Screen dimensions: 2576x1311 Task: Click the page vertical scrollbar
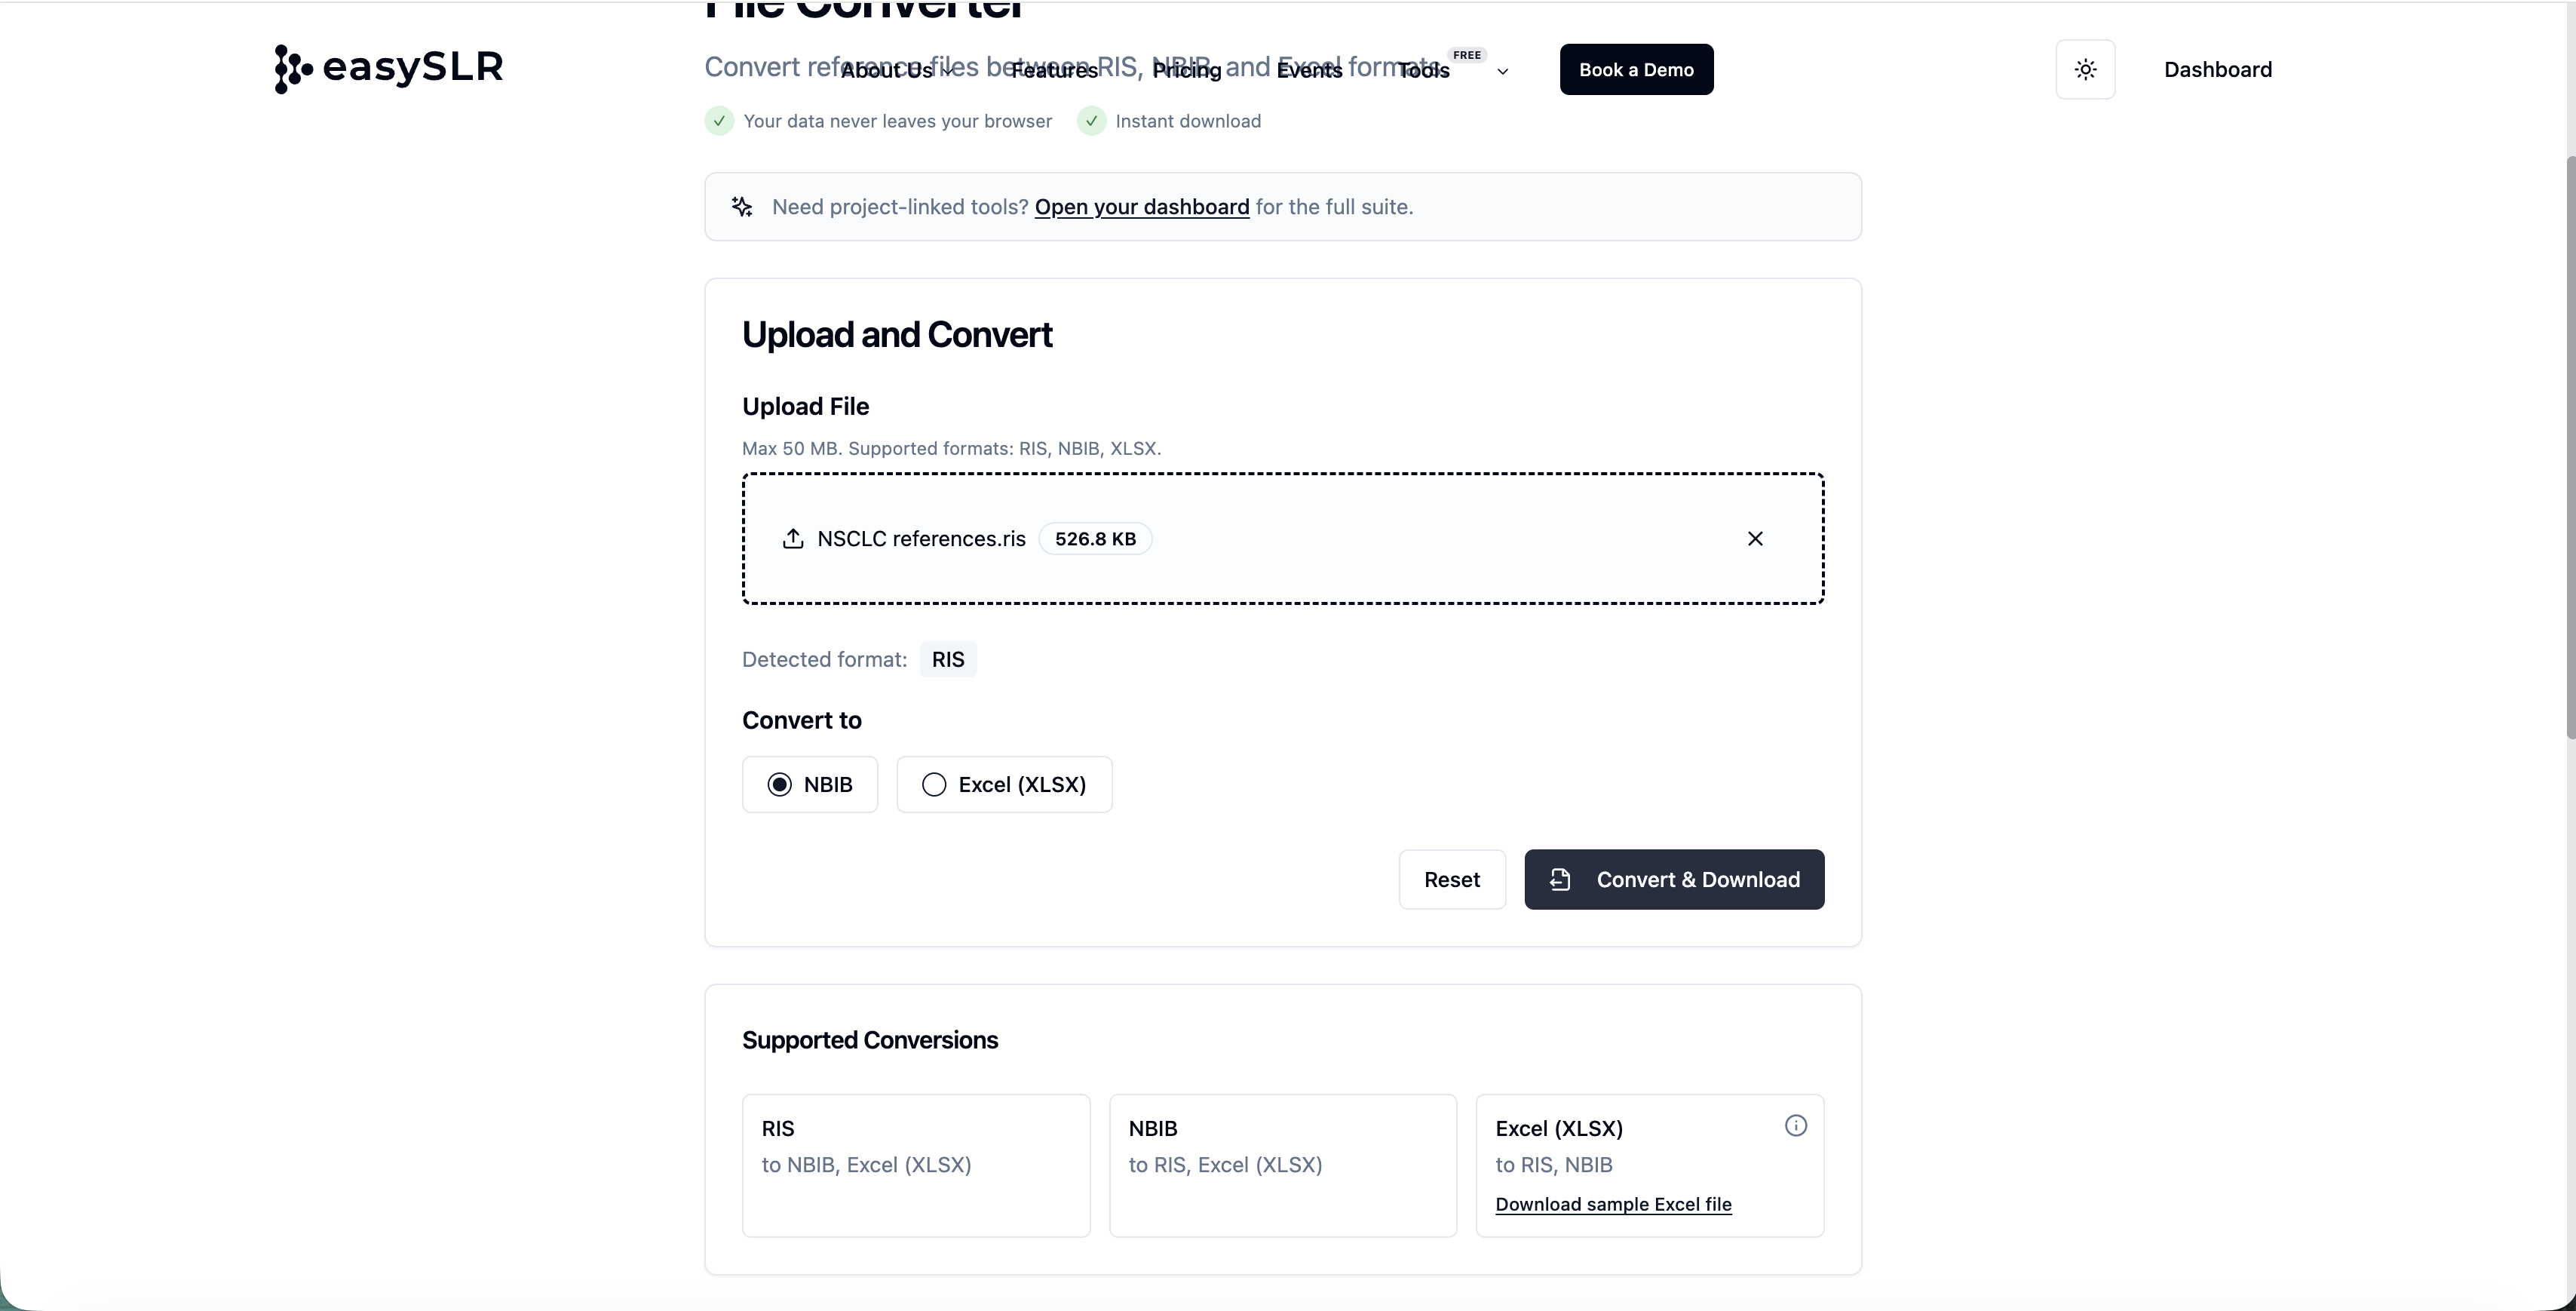point(2569,450)
